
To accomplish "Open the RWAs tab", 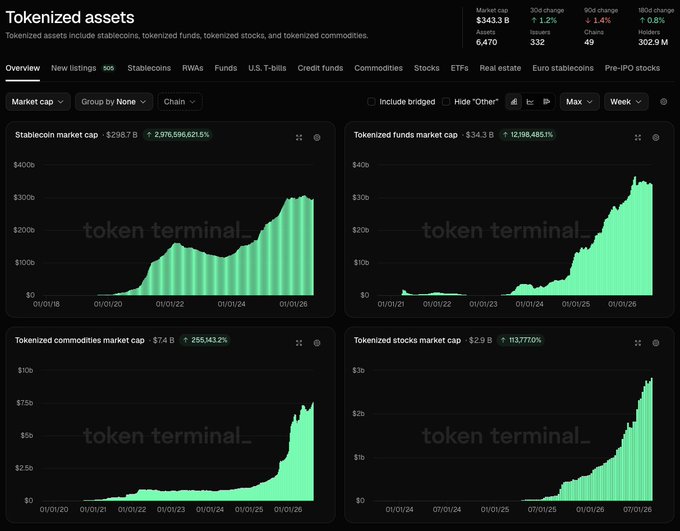I will 193,68.
